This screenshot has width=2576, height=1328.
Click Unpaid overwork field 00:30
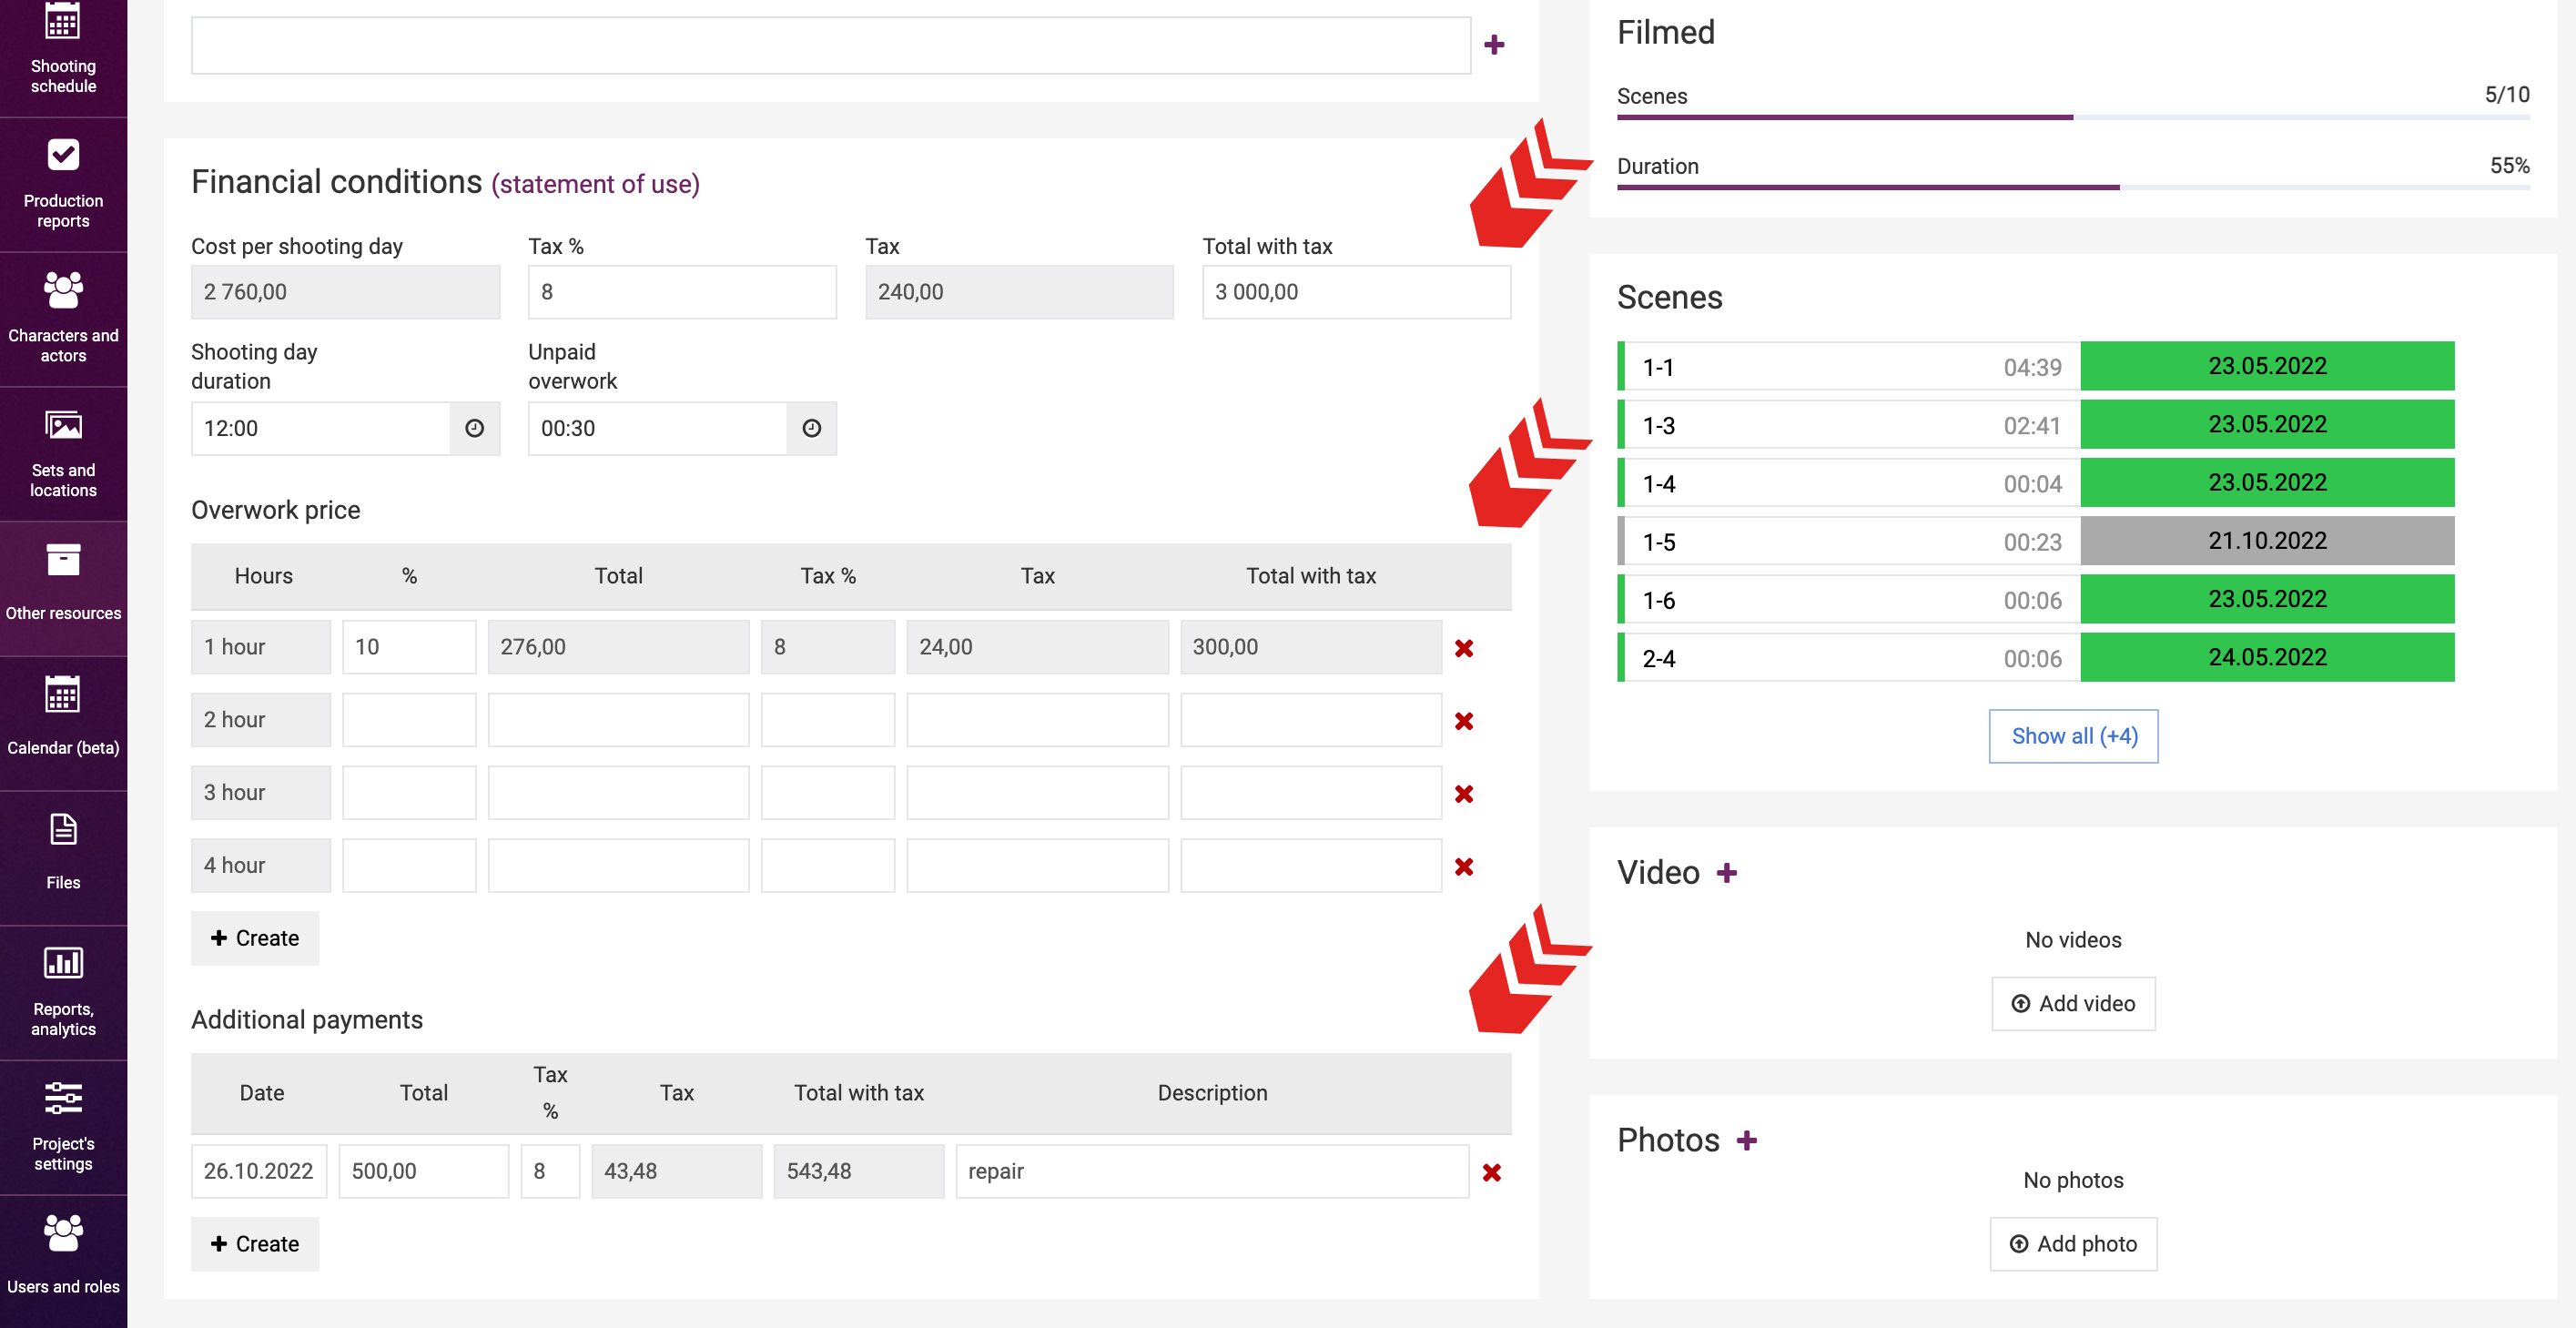(x=657, y=428)
